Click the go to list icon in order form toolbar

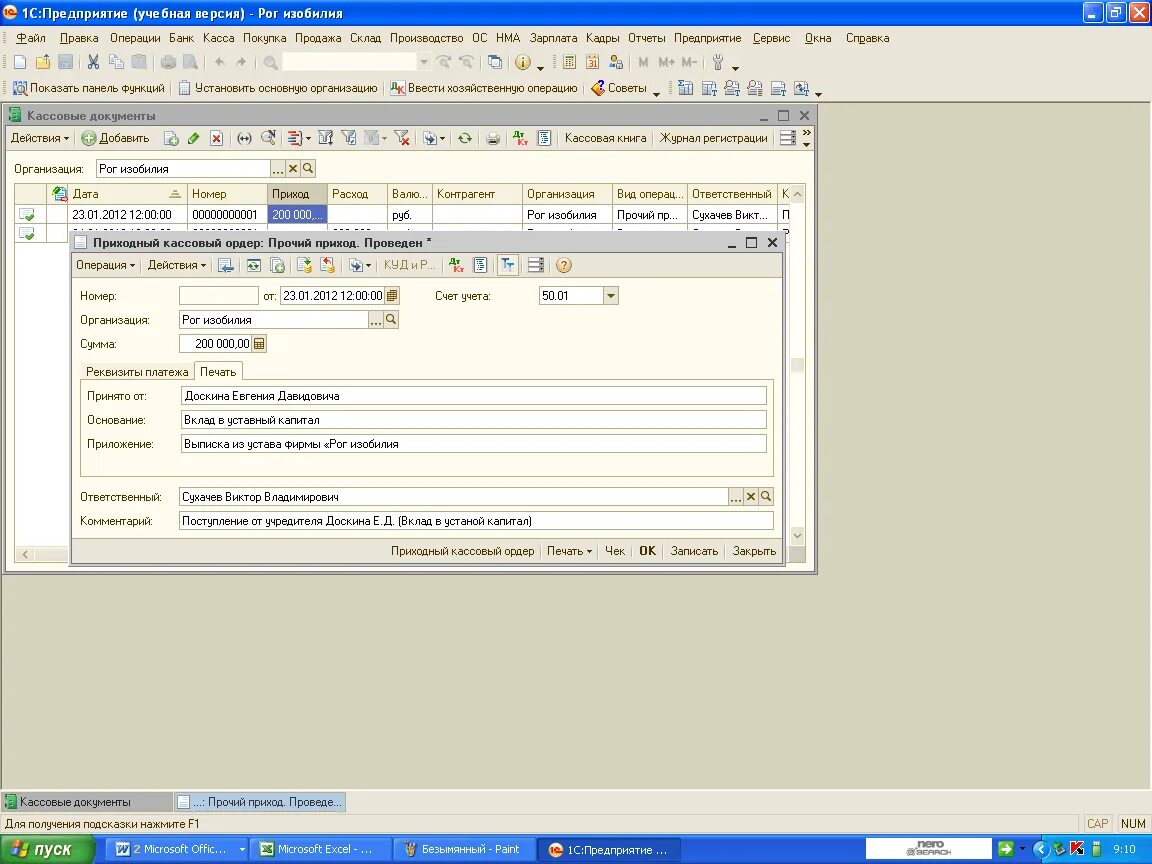click(x=226, y=265)
